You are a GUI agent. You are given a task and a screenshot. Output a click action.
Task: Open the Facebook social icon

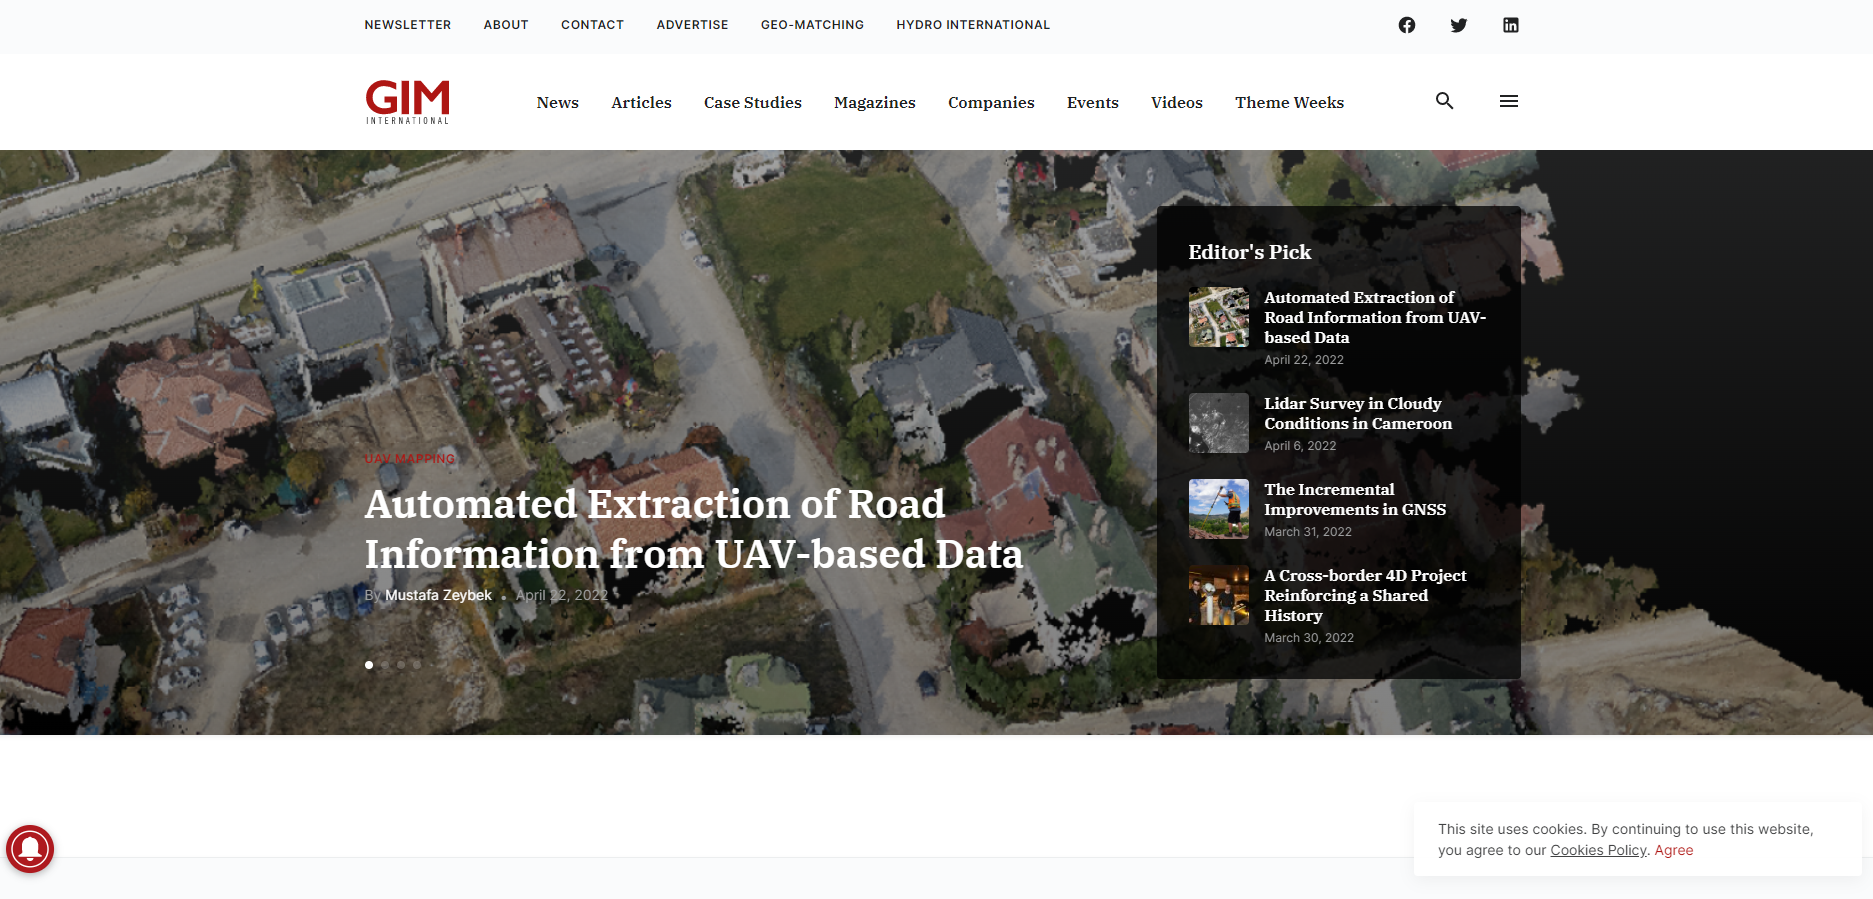click(1406, 25)
